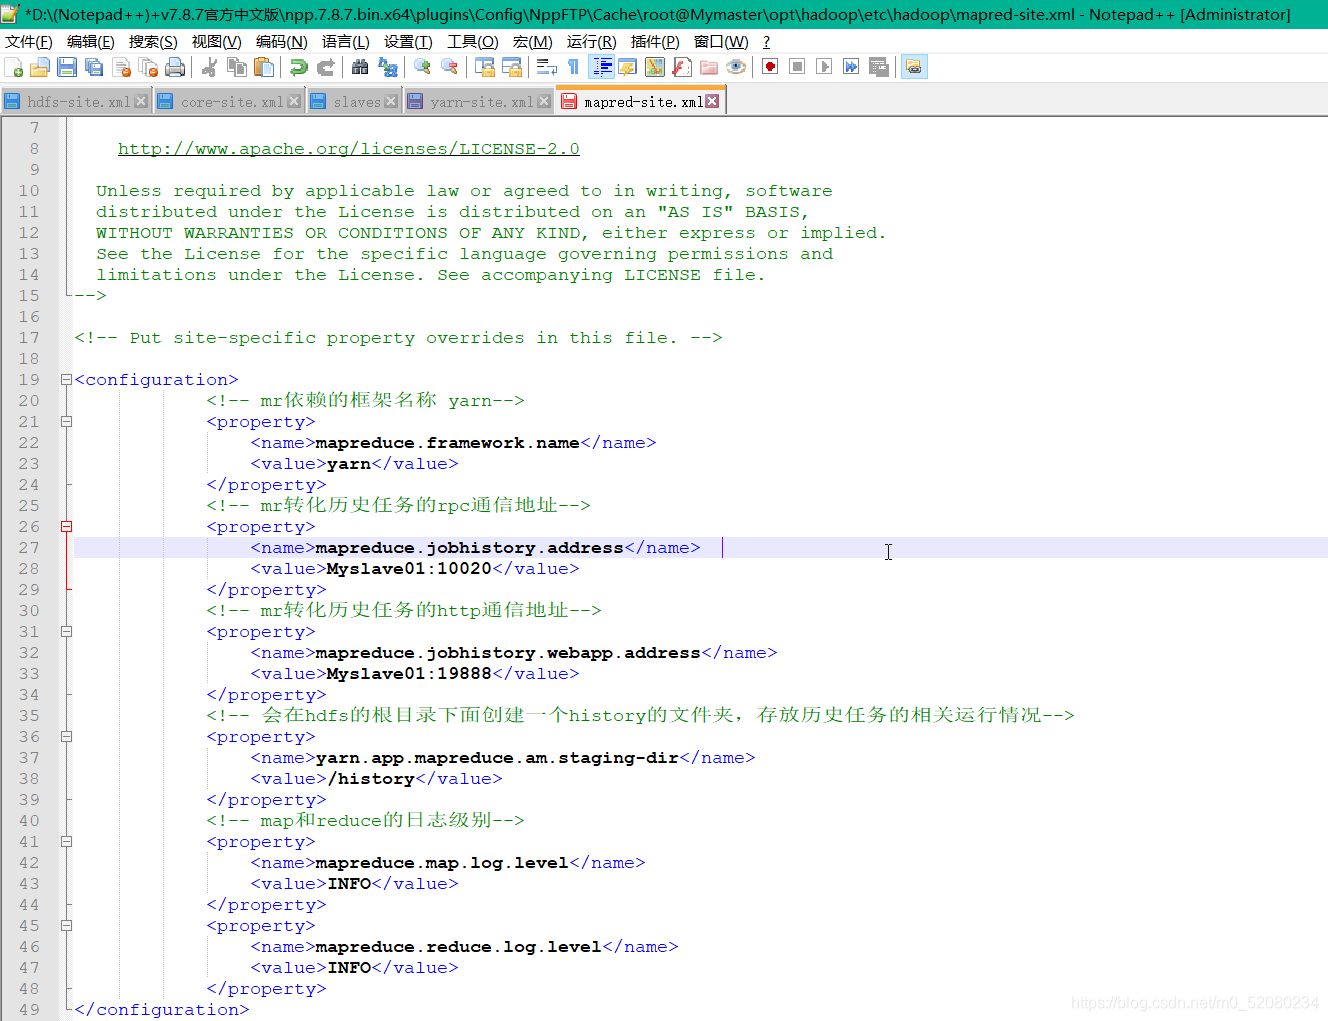Screen dimensions: 1328x1021
Task: Switch to the hdfs-site.xml tab
Action: click(78, 102)
